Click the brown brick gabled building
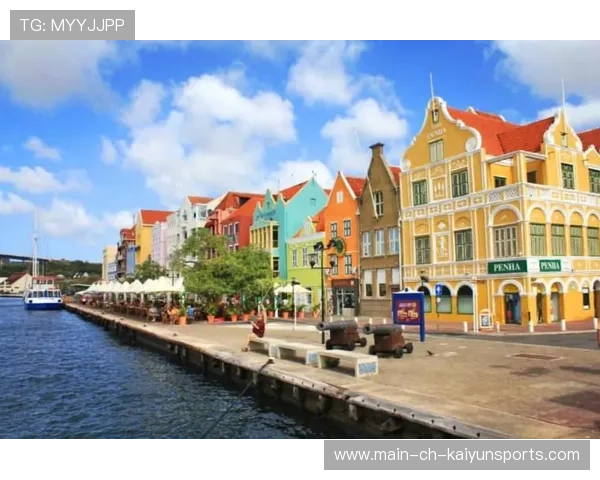Viewport: 600px width, 480px height. pos(379,230)
